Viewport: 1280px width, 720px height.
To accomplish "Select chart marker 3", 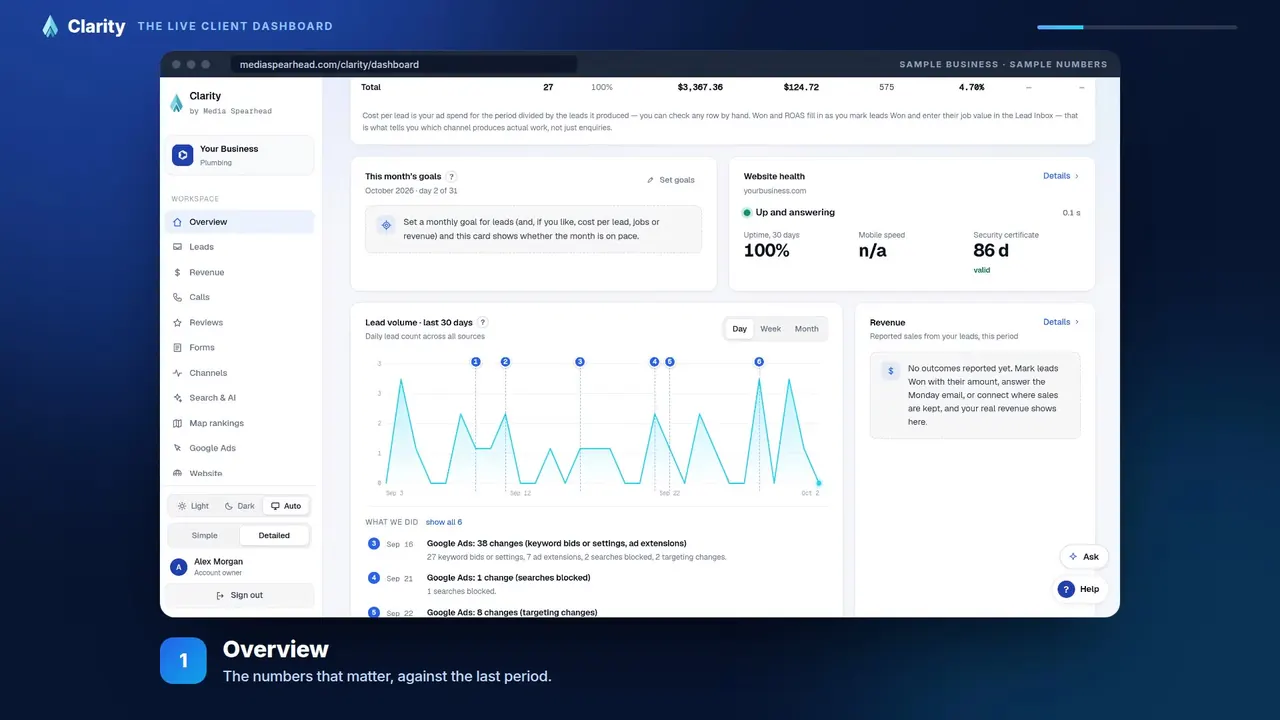I will click(580, 362).
